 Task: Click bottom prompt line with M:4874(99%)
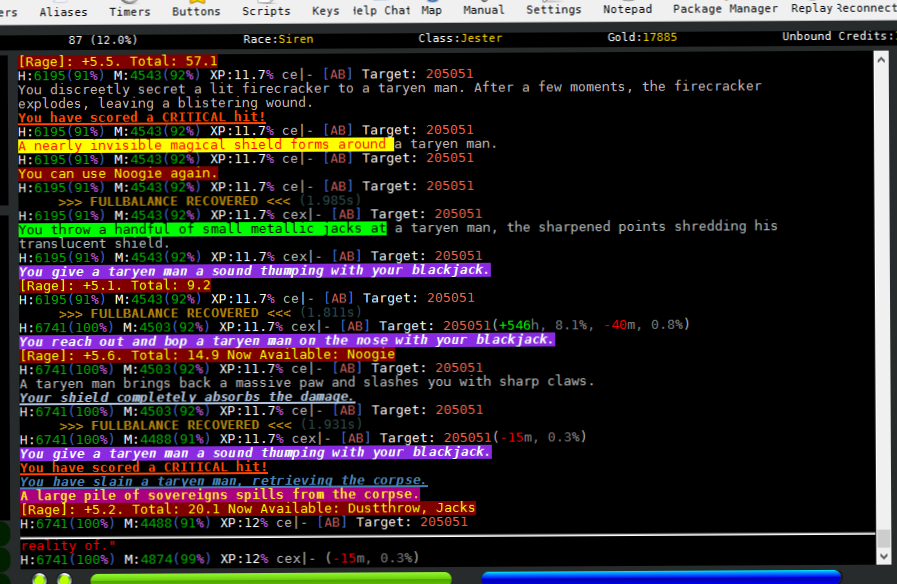pyautogui.click(x=220, y=558)
